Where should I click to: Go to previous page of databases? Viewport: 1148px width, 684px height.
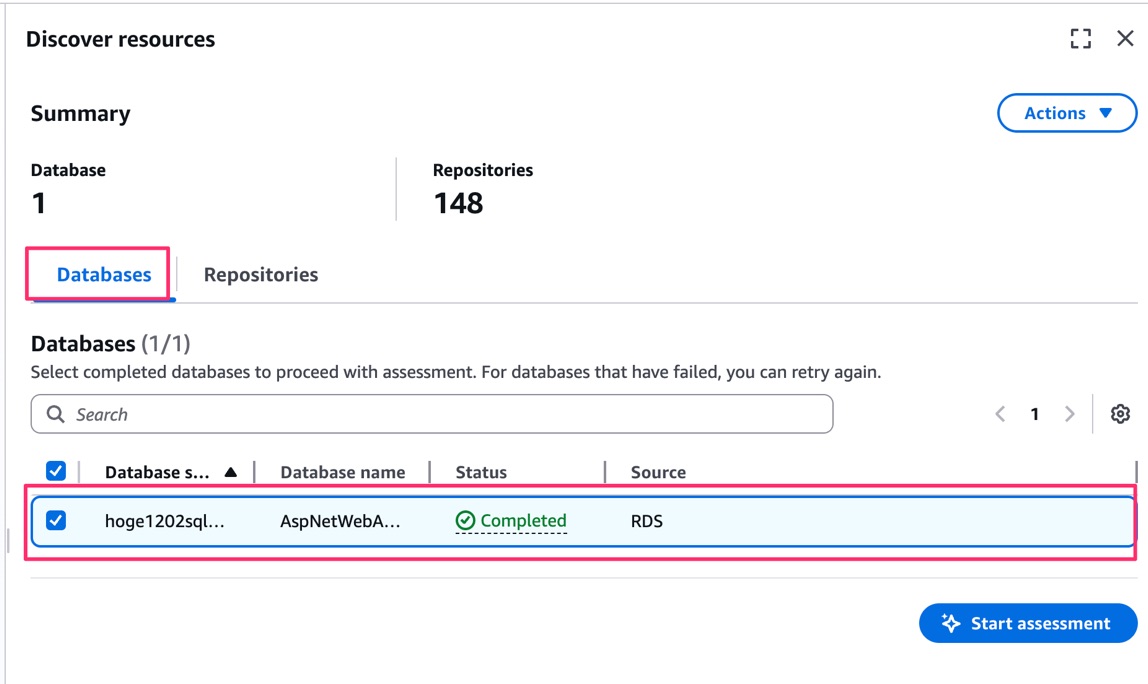1000,414
